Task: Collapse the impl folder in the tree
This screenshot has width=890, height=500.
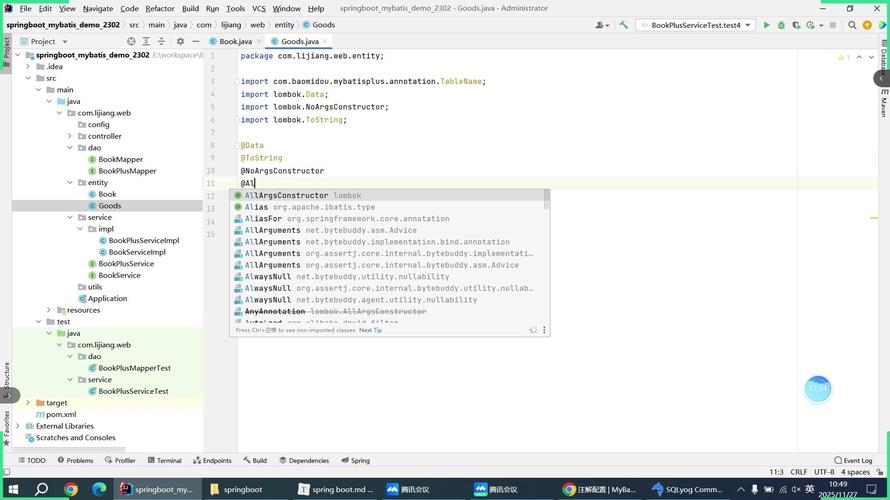Action: coord(80,229)
